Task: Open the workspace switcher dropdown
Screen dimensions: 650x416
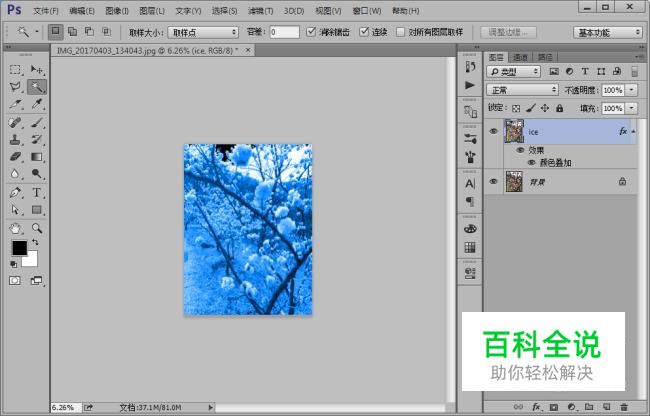Action: pos(608,32)
